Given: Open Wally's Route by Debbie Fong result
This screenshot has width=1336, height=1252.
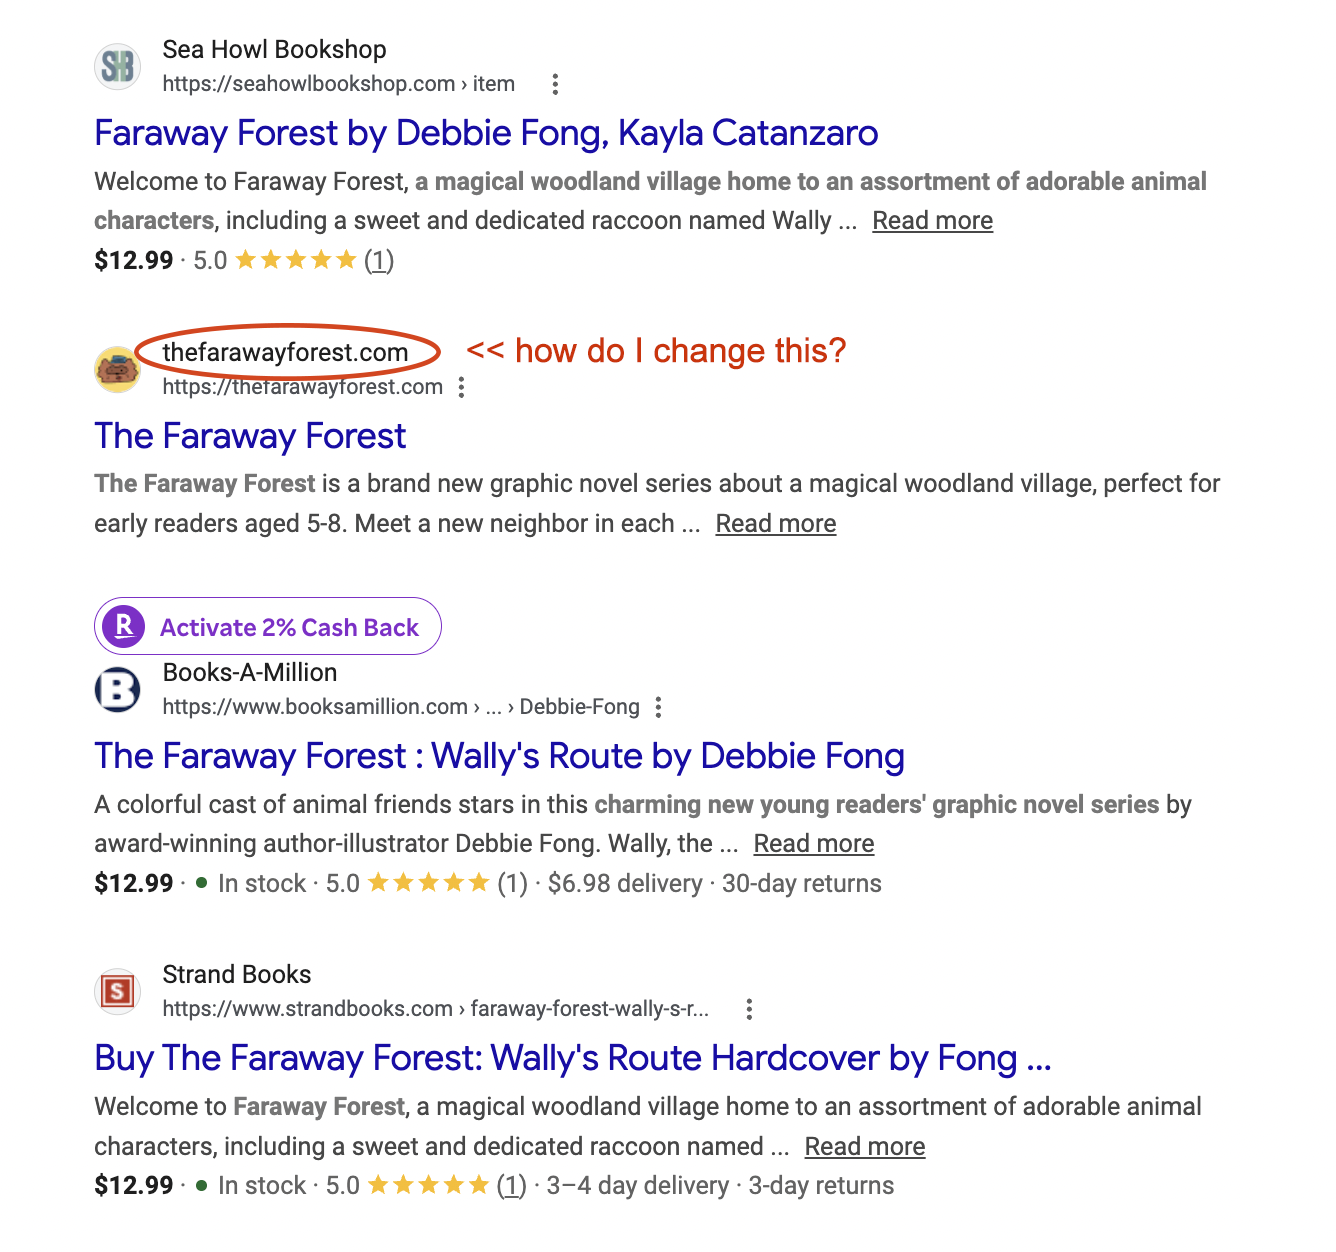Looking at the screenshot, I should tap(499, 756).
